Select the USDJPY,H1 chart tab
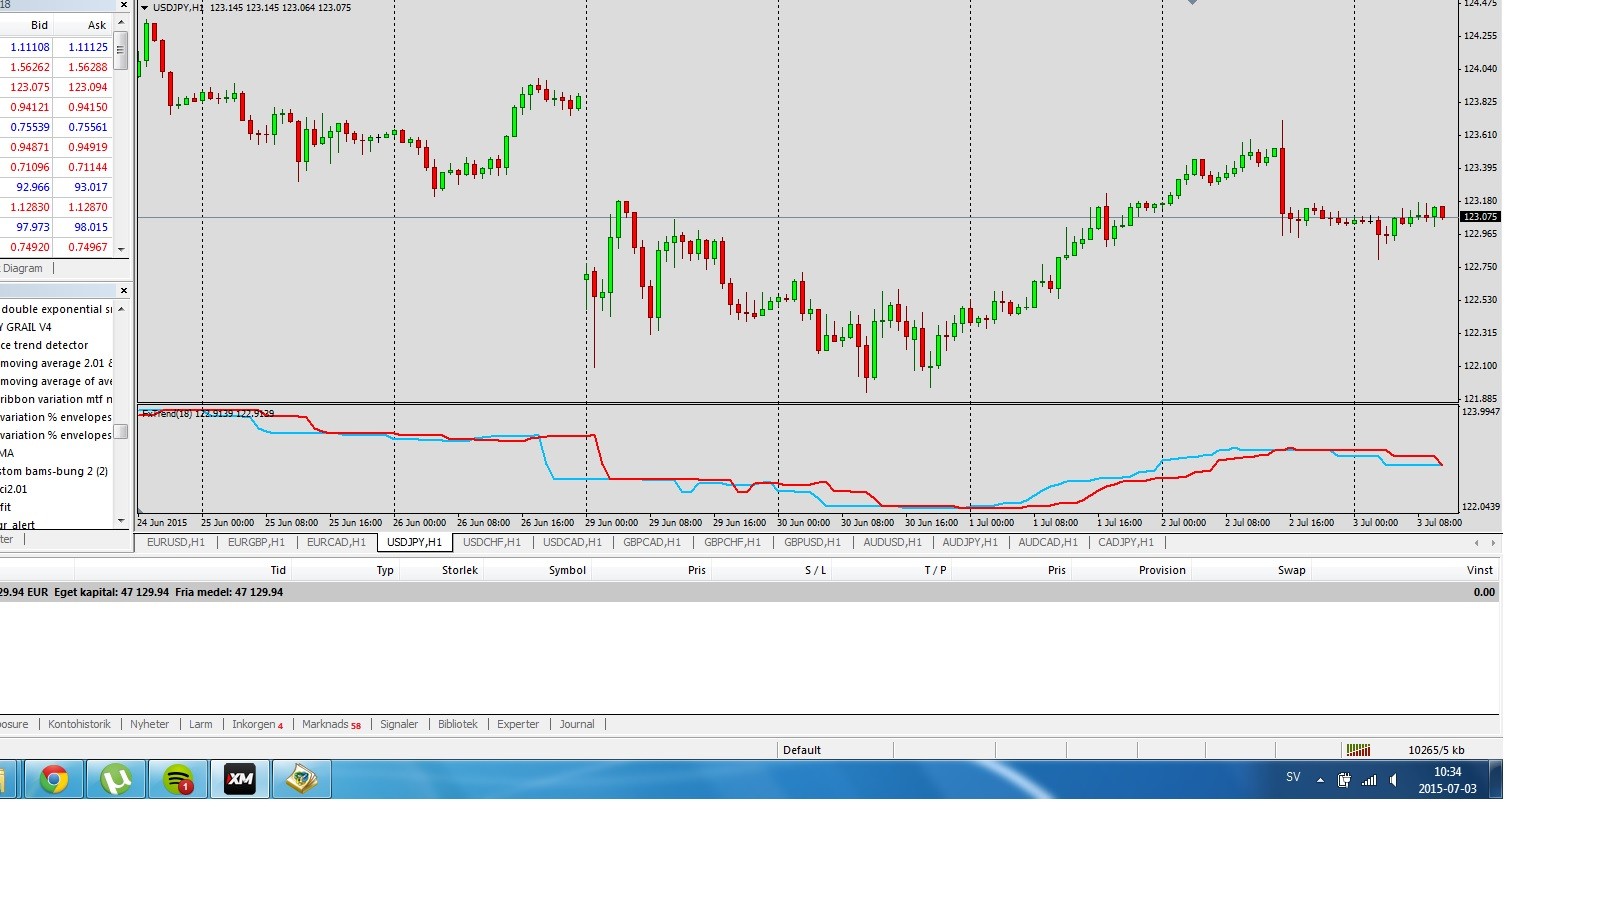This screenshot has height=900, width=1600. pos(414,542)
